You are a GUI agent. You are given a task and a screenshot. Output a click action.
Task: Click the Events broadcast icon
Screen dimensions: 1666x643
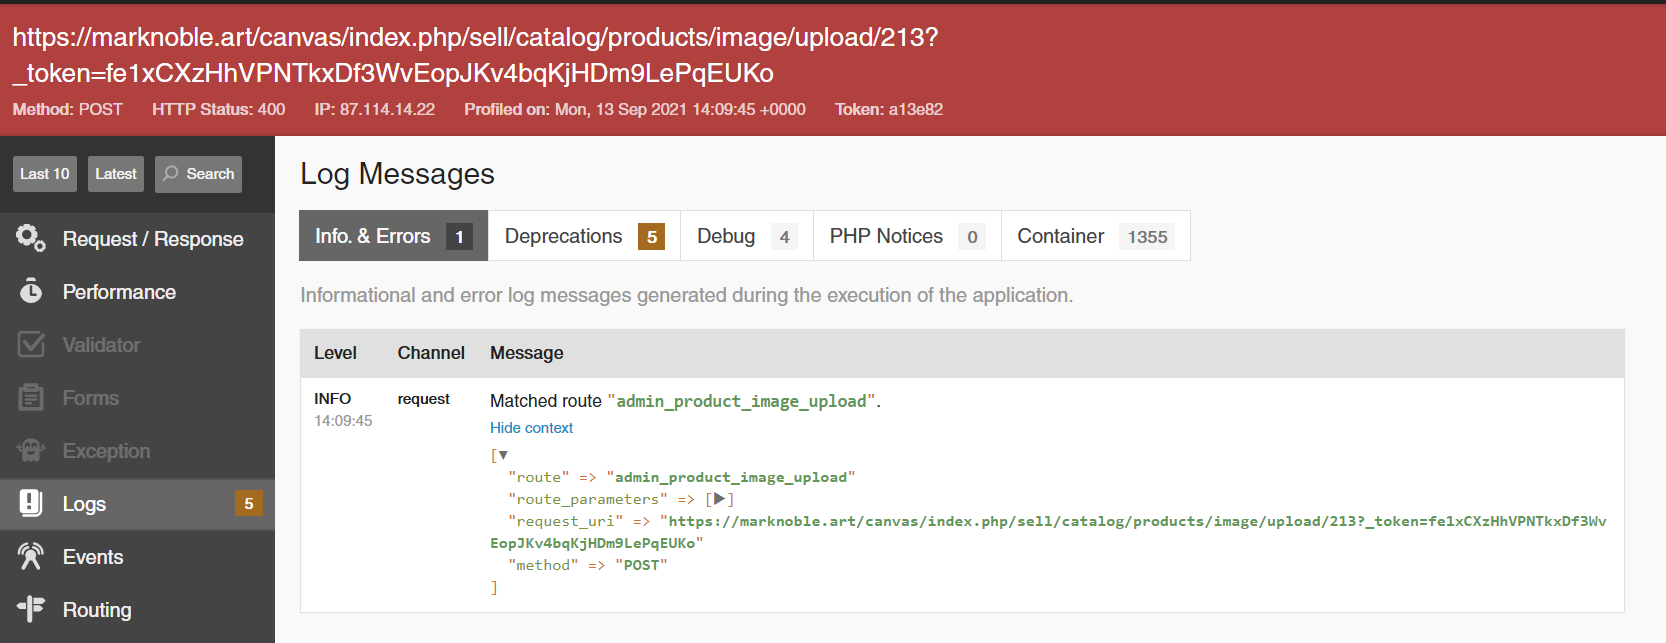pyautogui.click(x=31, y=556)
